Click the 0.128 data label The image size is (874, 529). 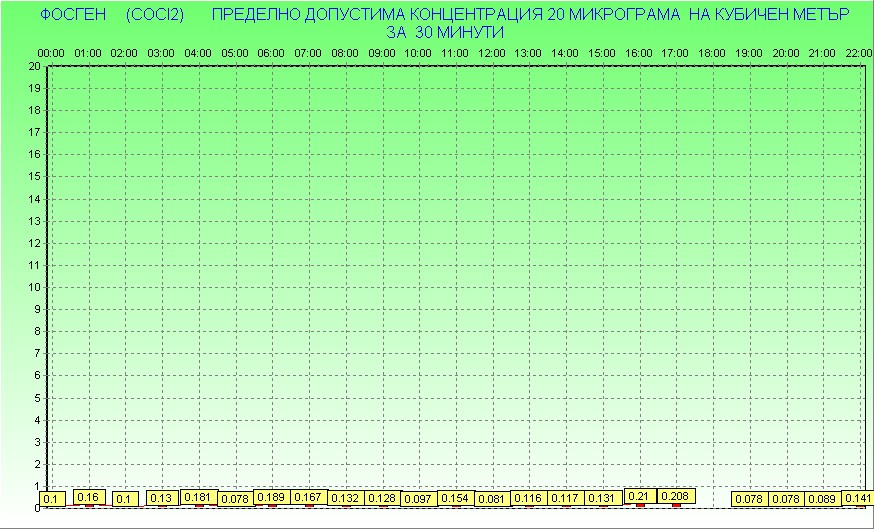click(x=382, y=498)
